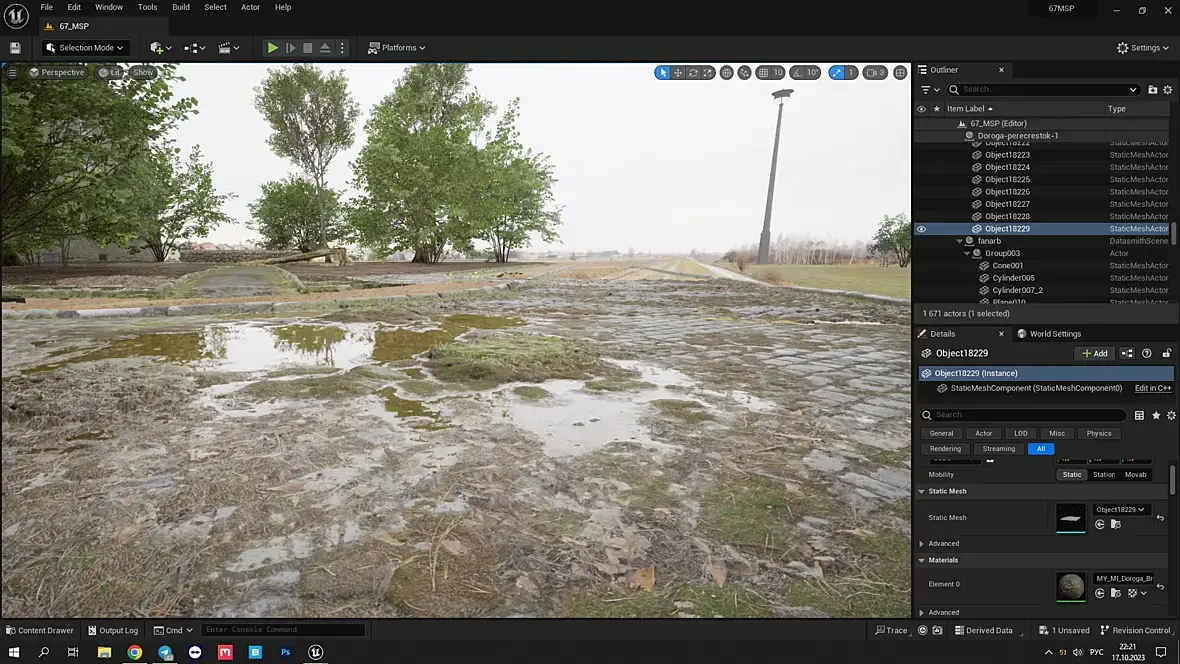Click the Play in editor button

pos(272,47)
